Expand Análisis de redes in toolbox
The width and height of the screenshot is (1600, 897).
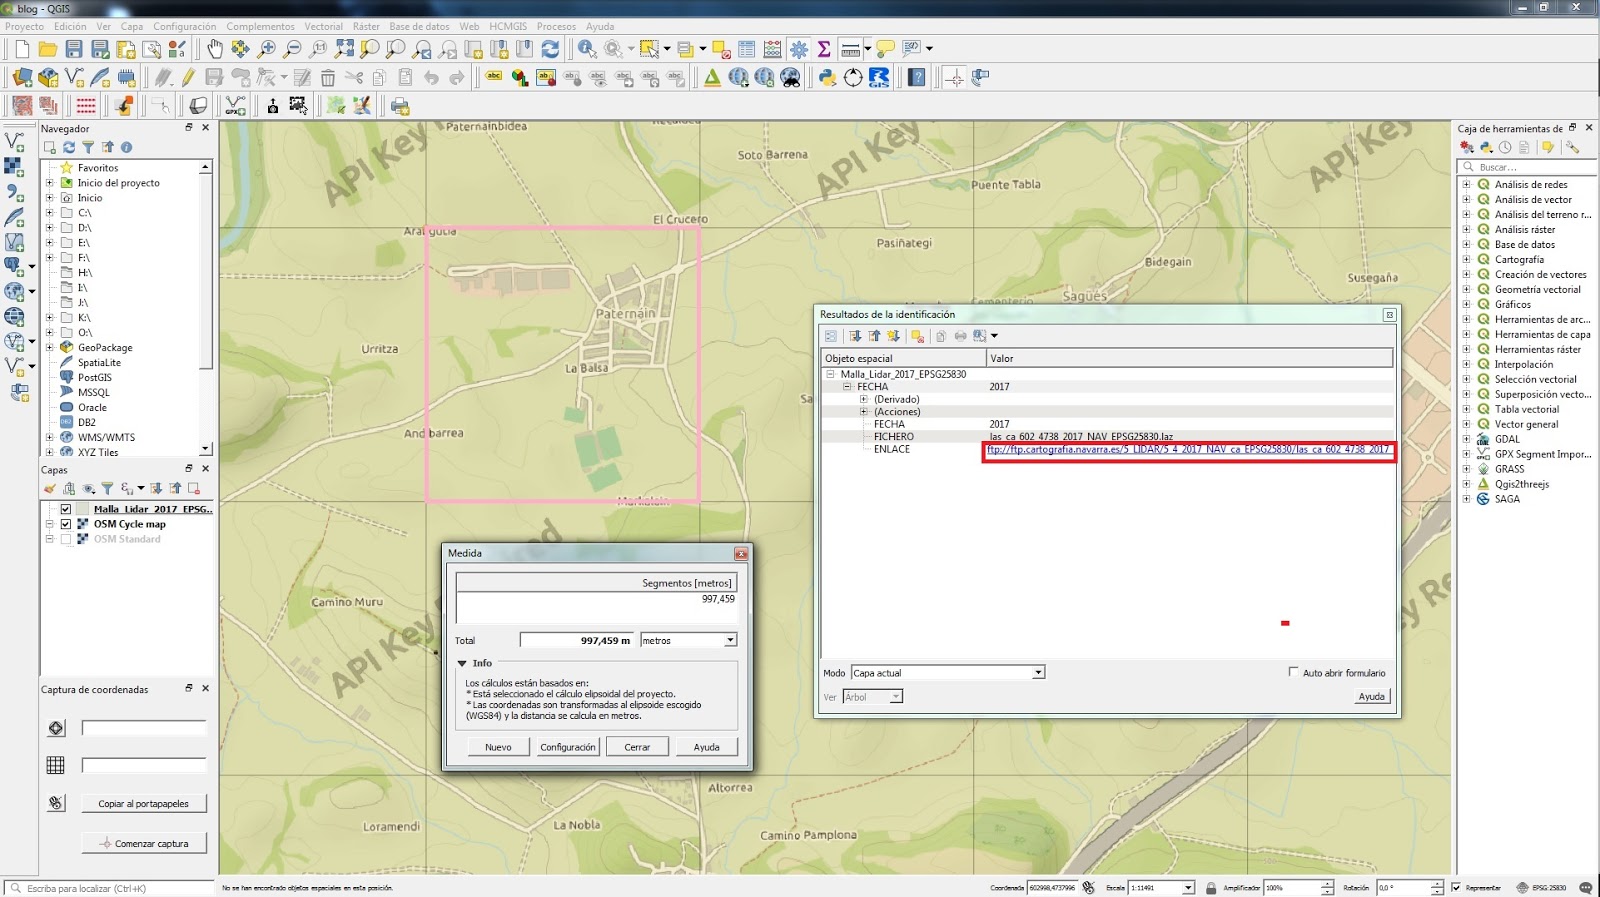(x=1466, y=184)
